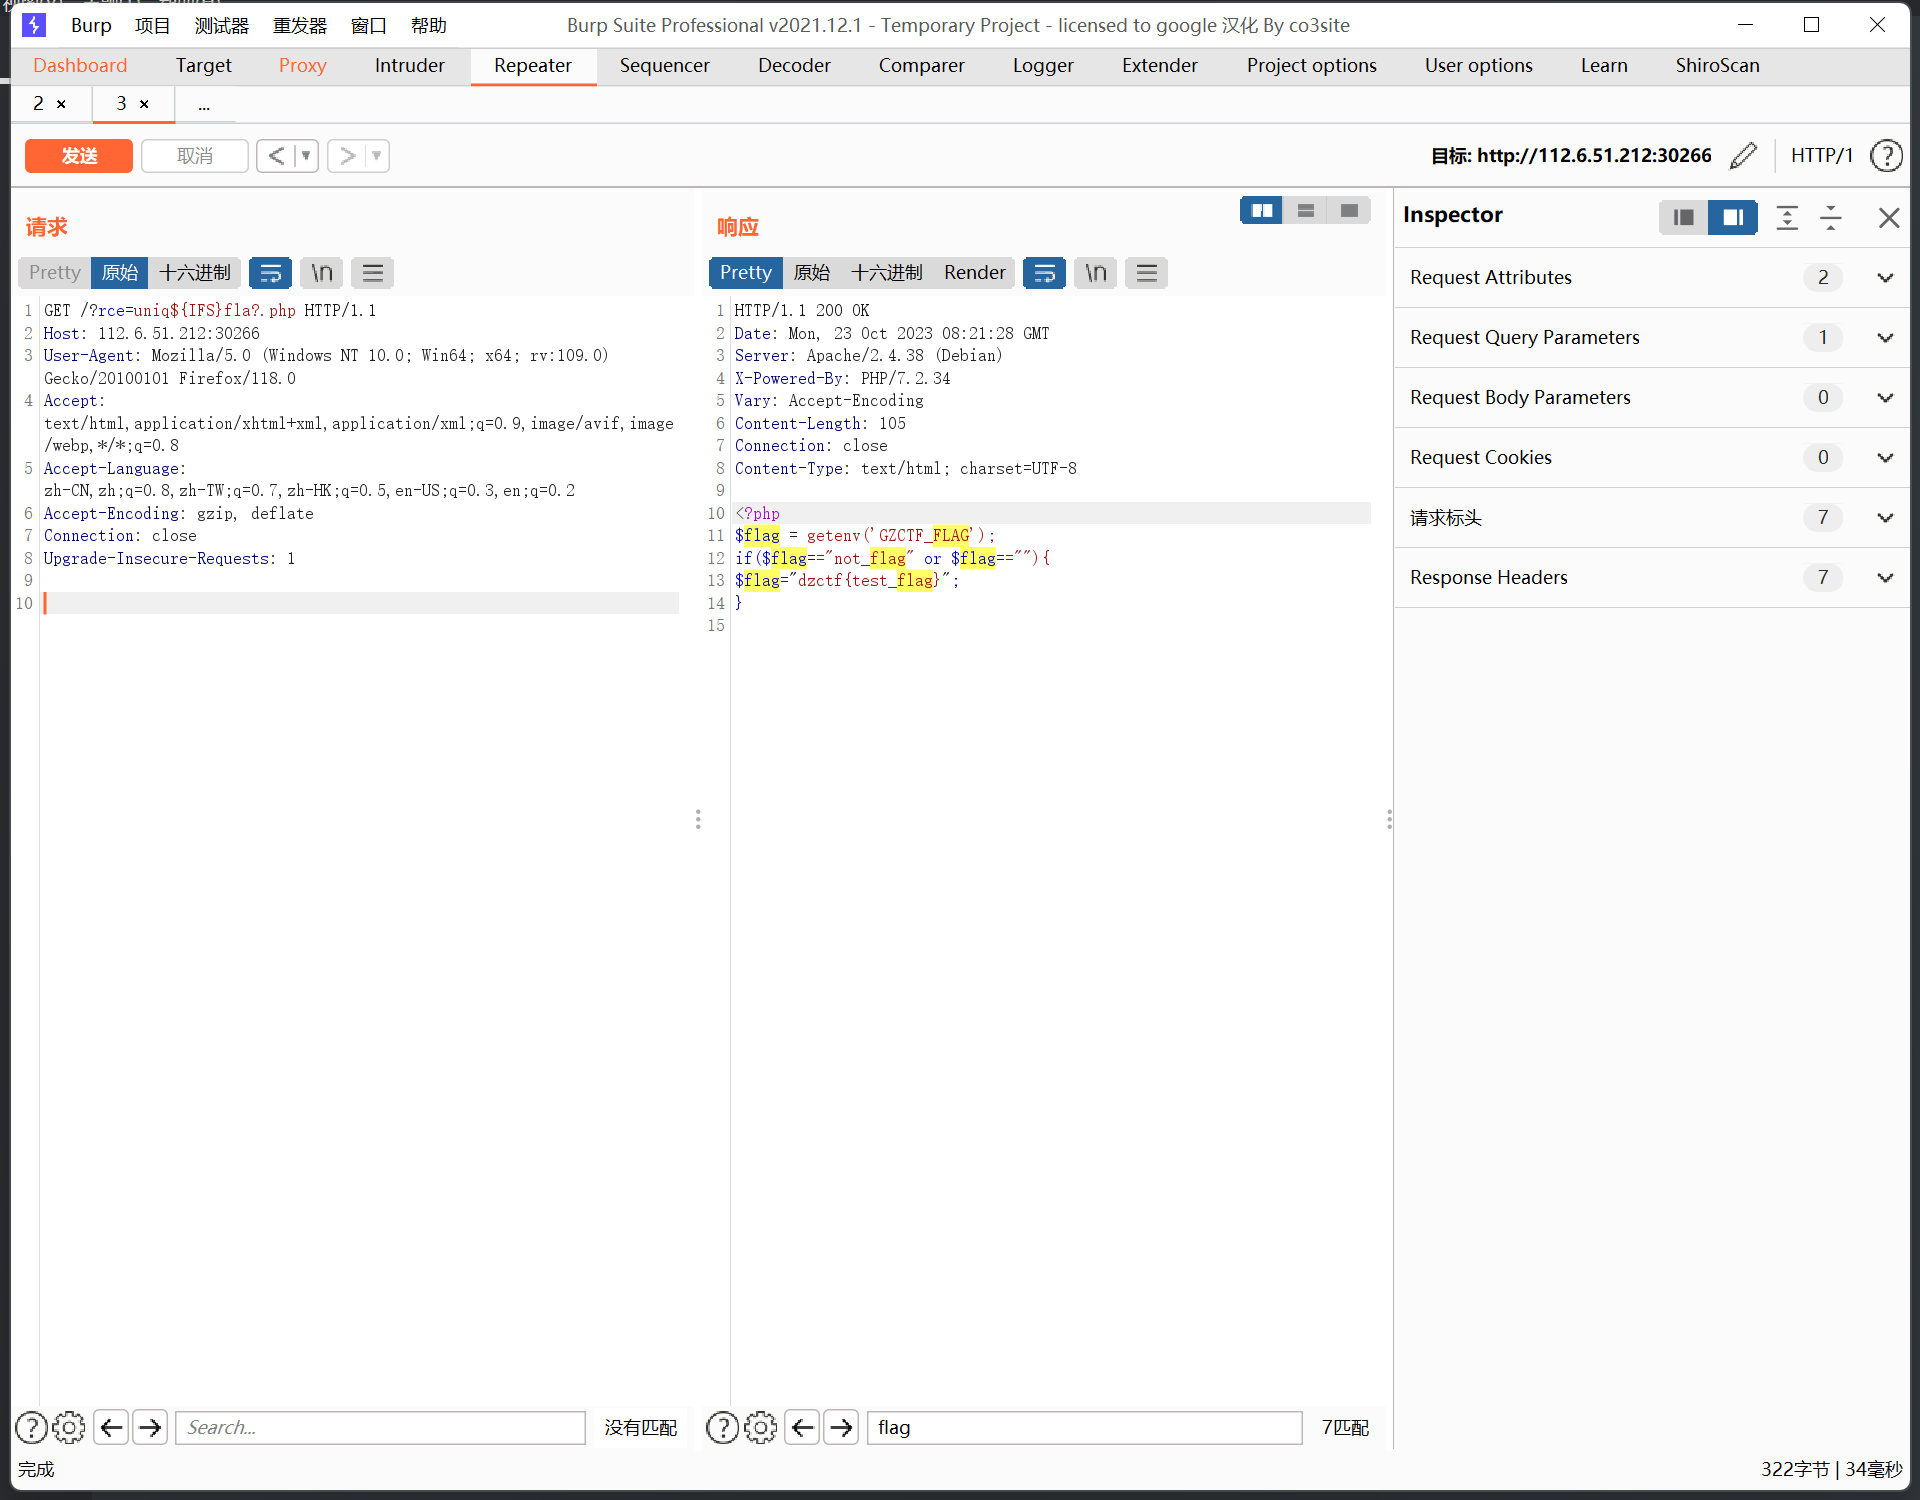Focus the response search field containing flag

(x=1084, y=1427)
